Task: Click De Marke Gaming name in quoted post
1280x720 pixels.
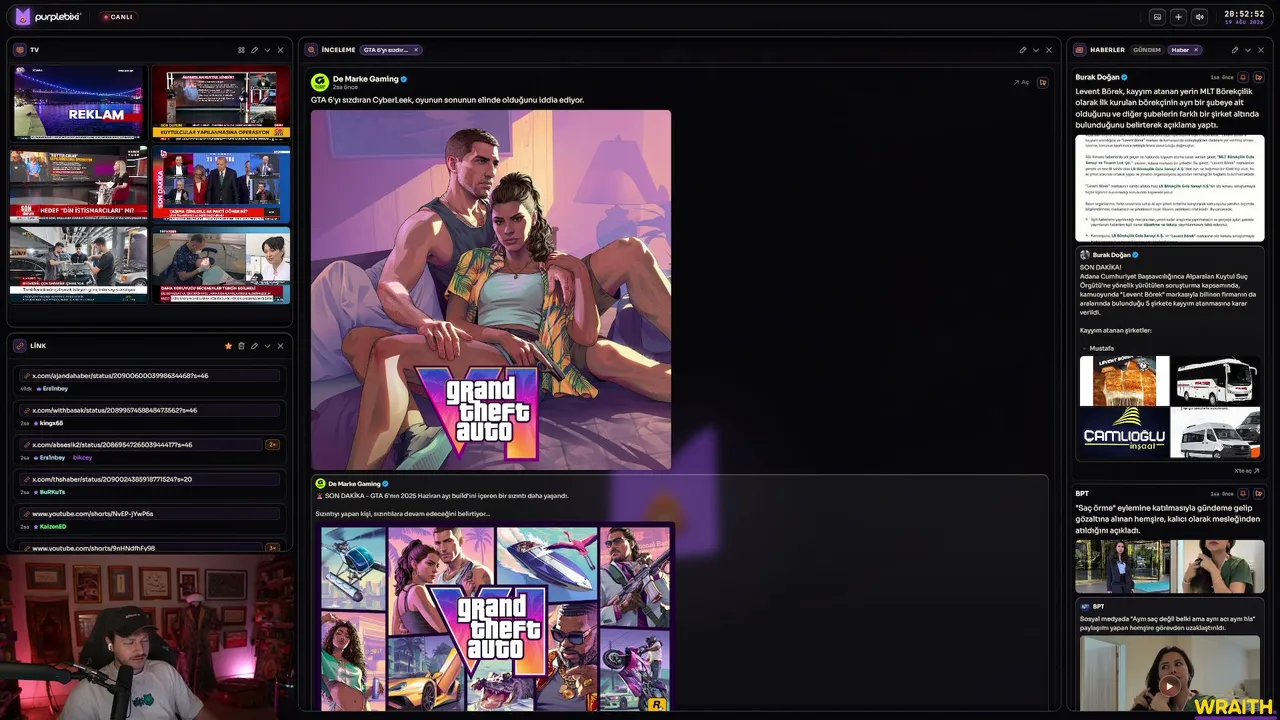Action: tap(354, 484)
